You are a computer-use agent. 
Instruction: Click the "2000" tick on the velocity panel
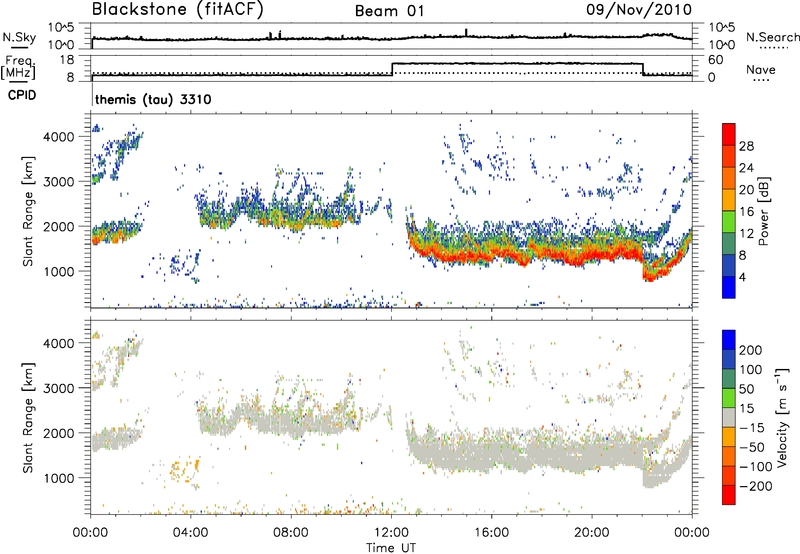[58, 433]
